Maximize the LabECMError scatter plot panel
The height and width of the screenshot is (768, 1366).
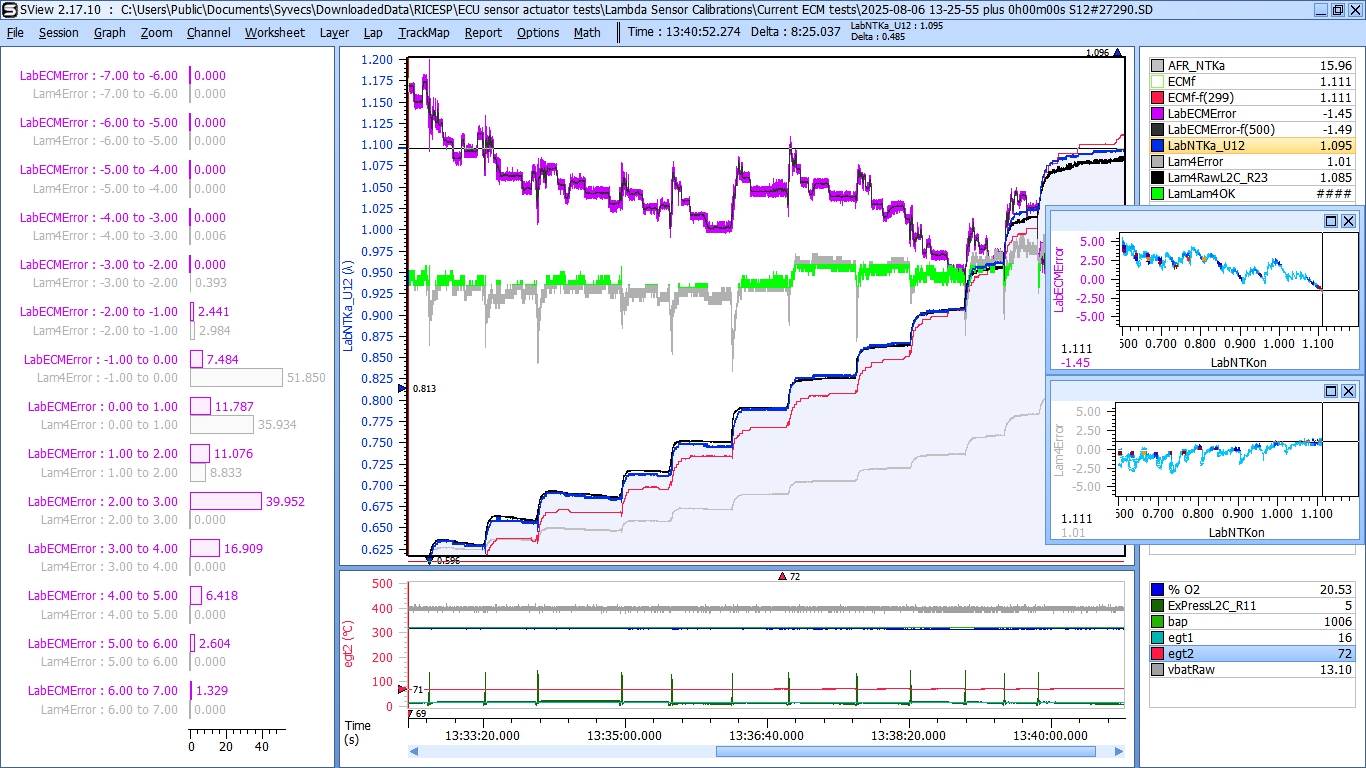coord(1331,221)
